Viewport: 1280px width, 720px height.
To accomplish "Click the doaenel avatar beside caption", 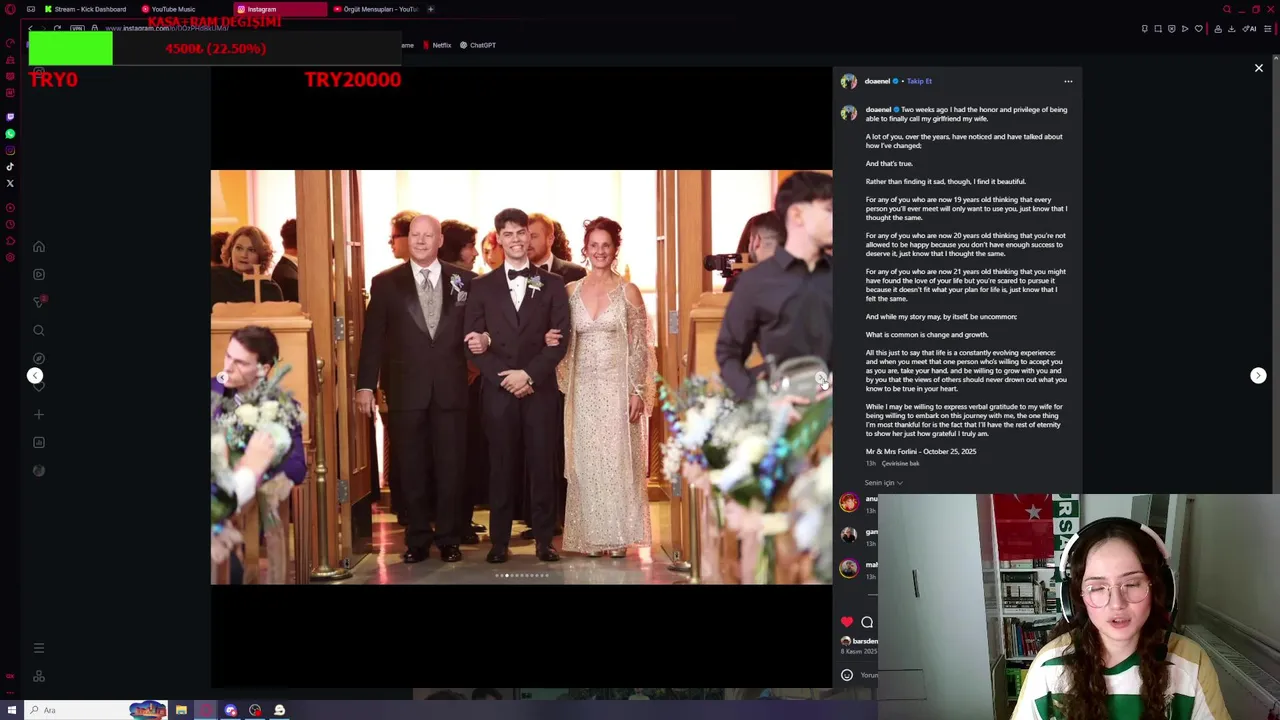I will [x=849, y=113].
